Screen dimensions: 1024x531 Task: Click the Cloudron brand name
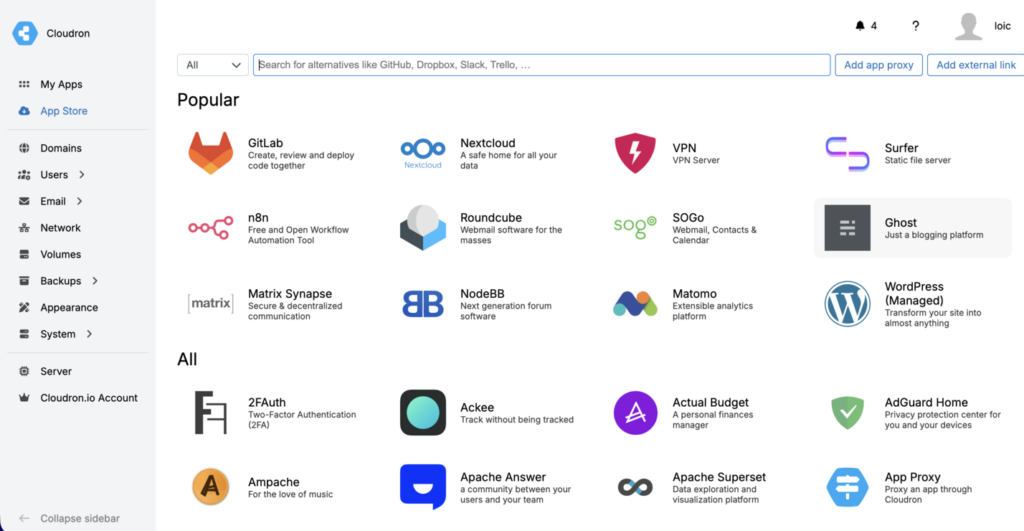coord(68,33)
